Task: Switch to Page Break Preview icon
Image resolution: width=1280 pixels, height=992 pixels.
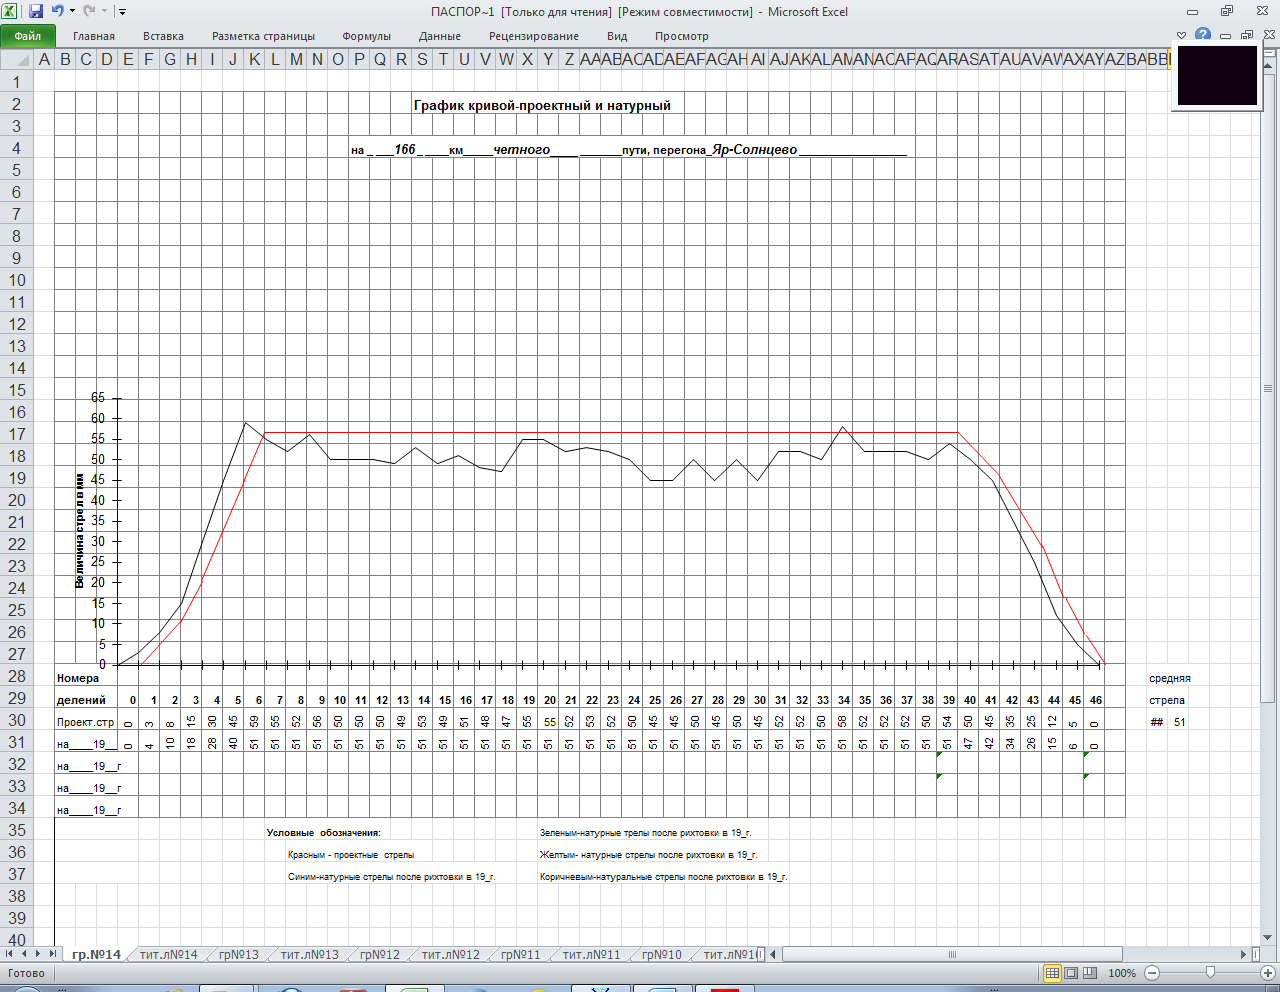Action: 1090,973
